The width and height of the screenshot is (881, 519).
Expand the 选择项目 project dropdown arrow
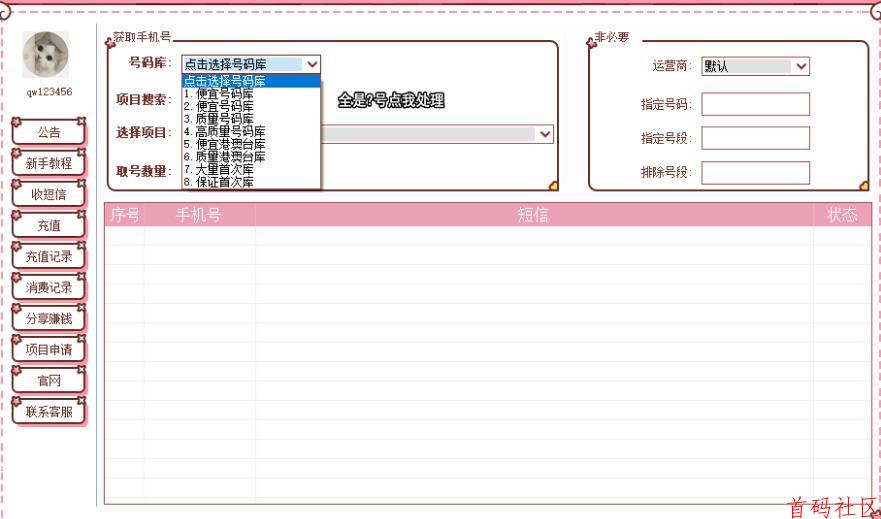click(x=544, y=133)
